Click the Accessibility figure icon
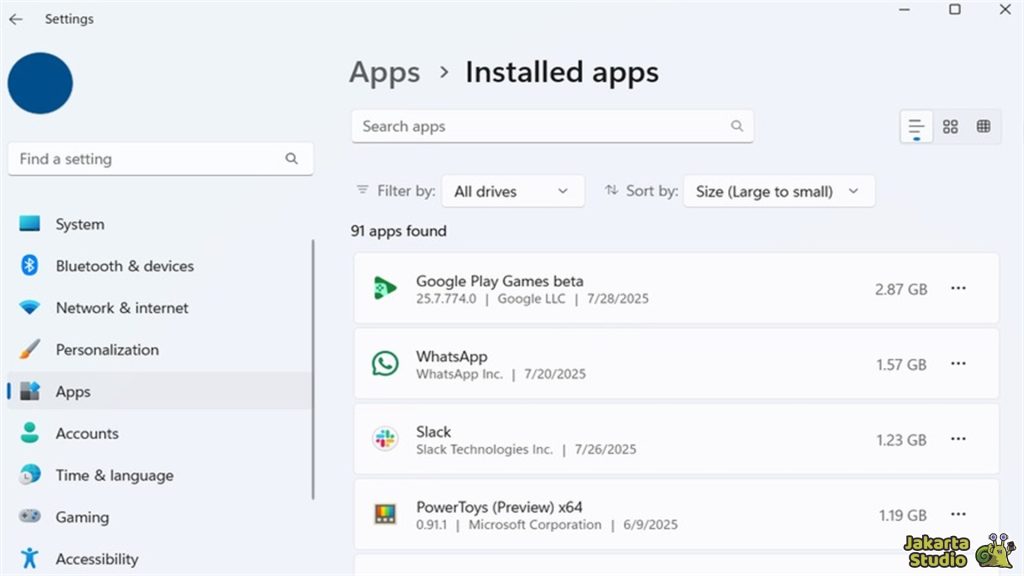This screenshot has height=576, width=1024. (29, 558)
